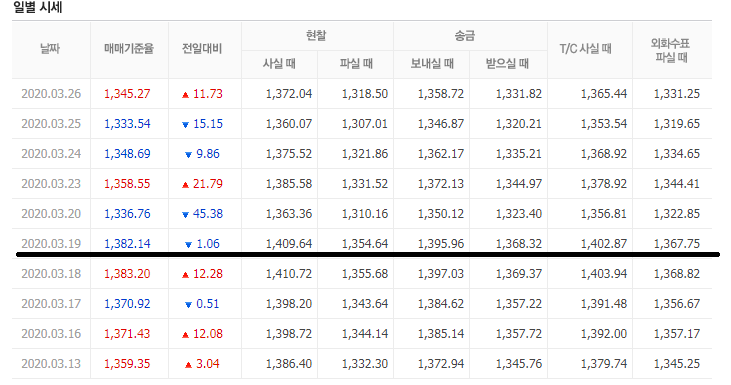Click the up change 3.04
This screenshot has height=385, width=731.
click(x=202, y=364)
